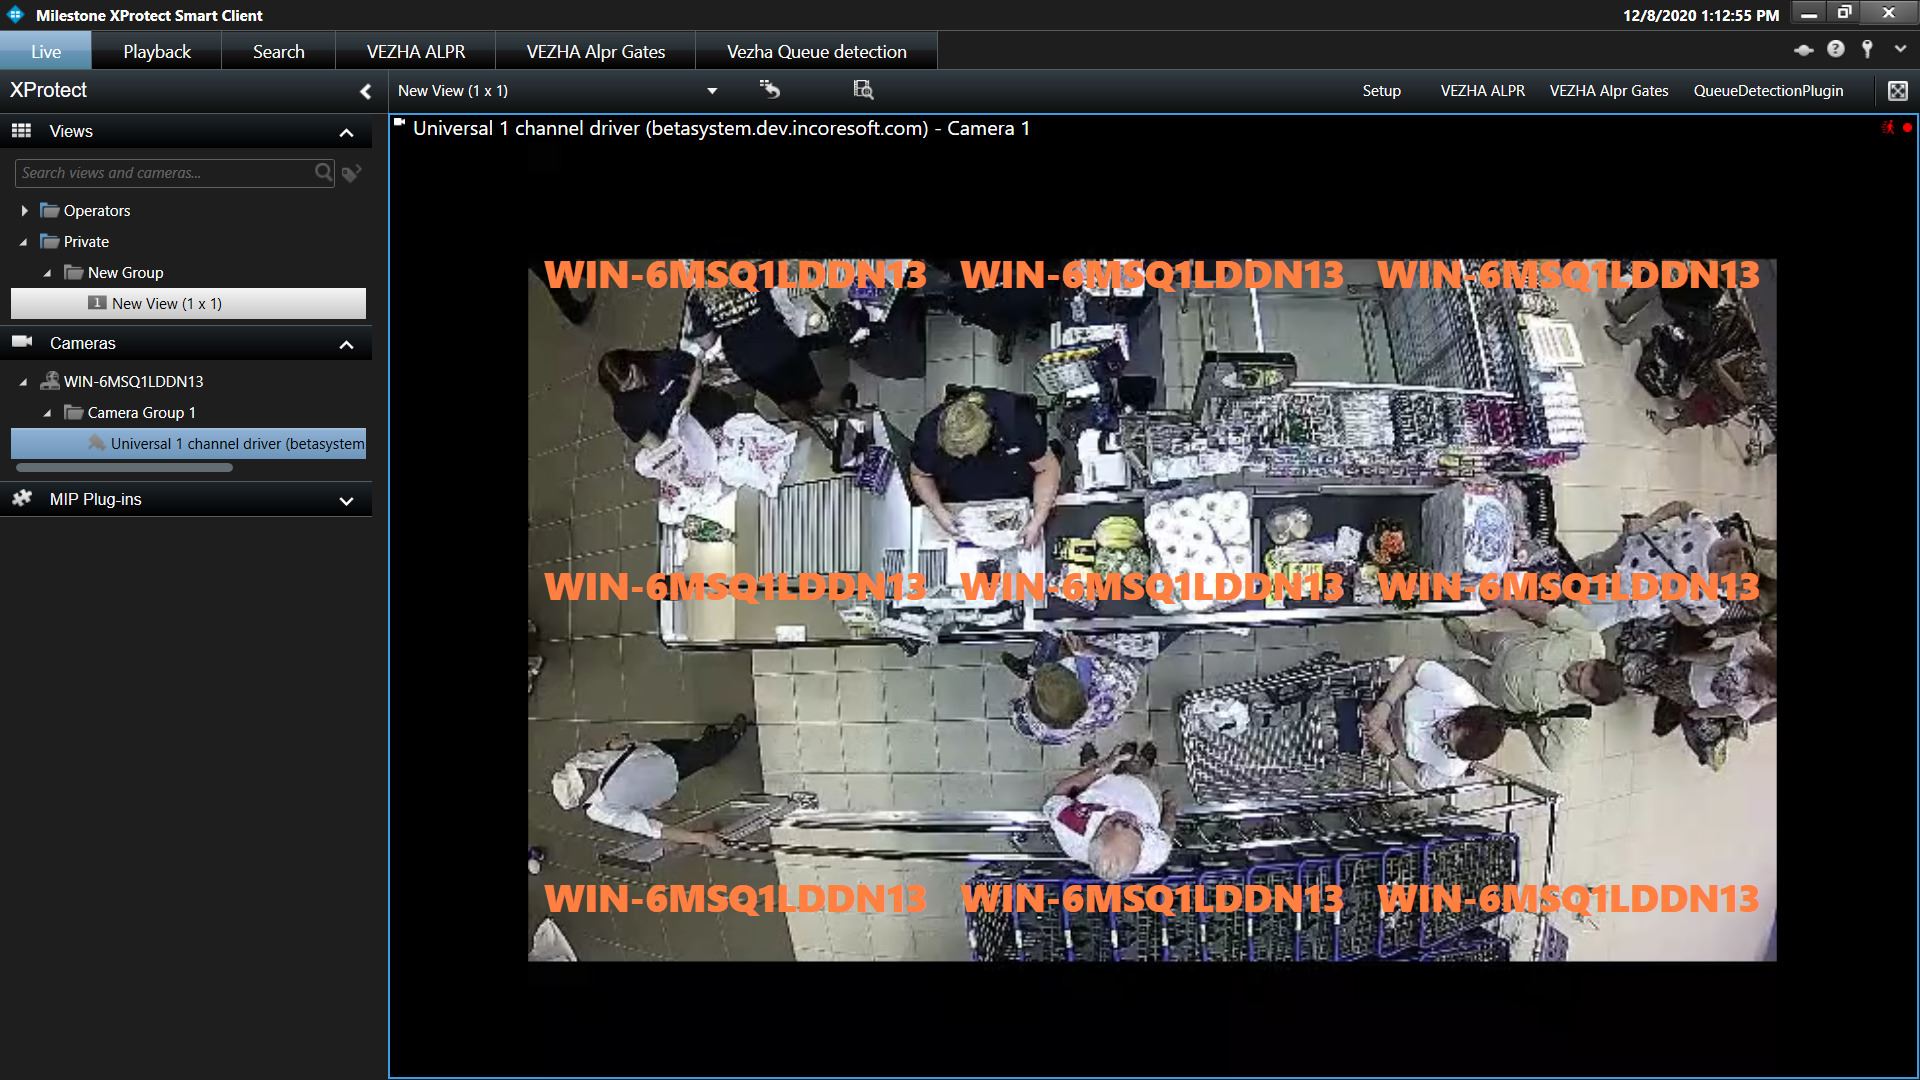Click Camera Group 1 label

point(141,412)
